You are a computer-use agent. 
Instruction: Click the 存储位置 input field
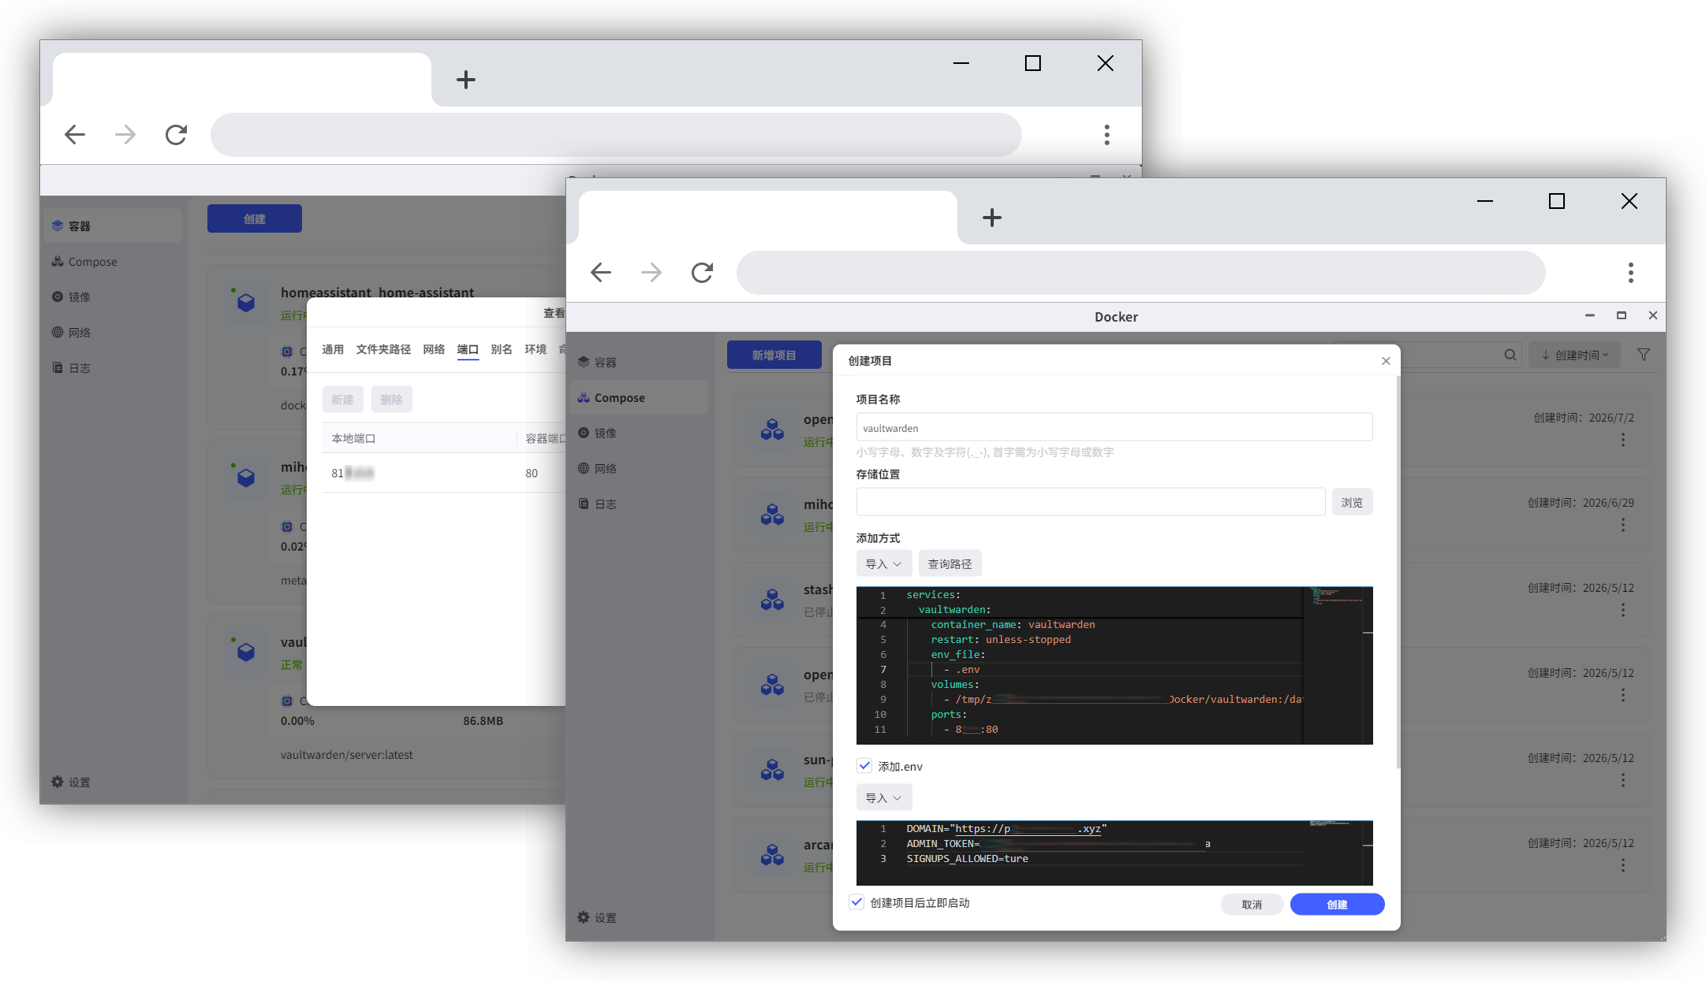pyautogui.click(x=1091, y=502)
